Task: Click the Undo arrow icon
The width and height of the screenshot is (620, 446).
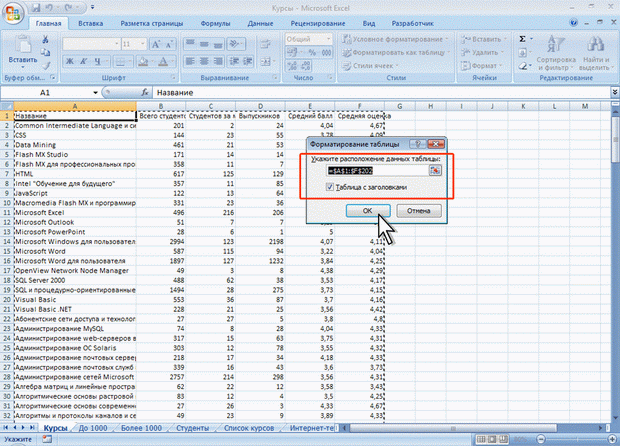Action: pyautogui.click(x=50, y=8)
